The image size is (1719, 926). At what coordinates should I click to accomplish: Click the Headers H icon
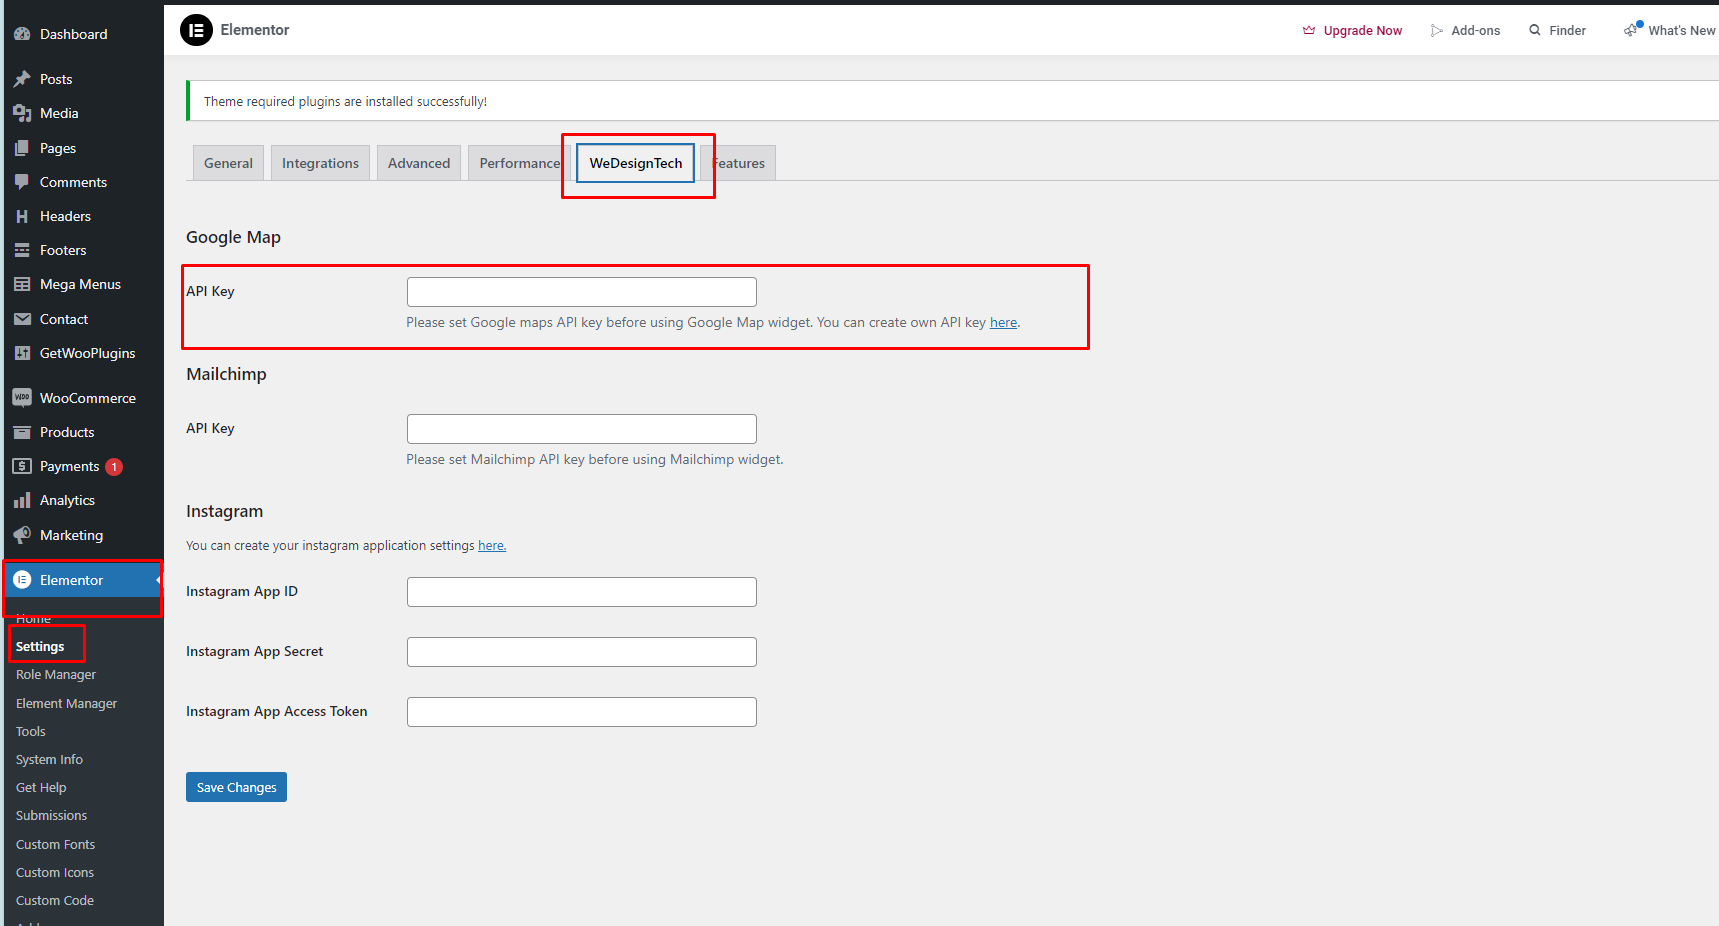(x=22, y=216)
